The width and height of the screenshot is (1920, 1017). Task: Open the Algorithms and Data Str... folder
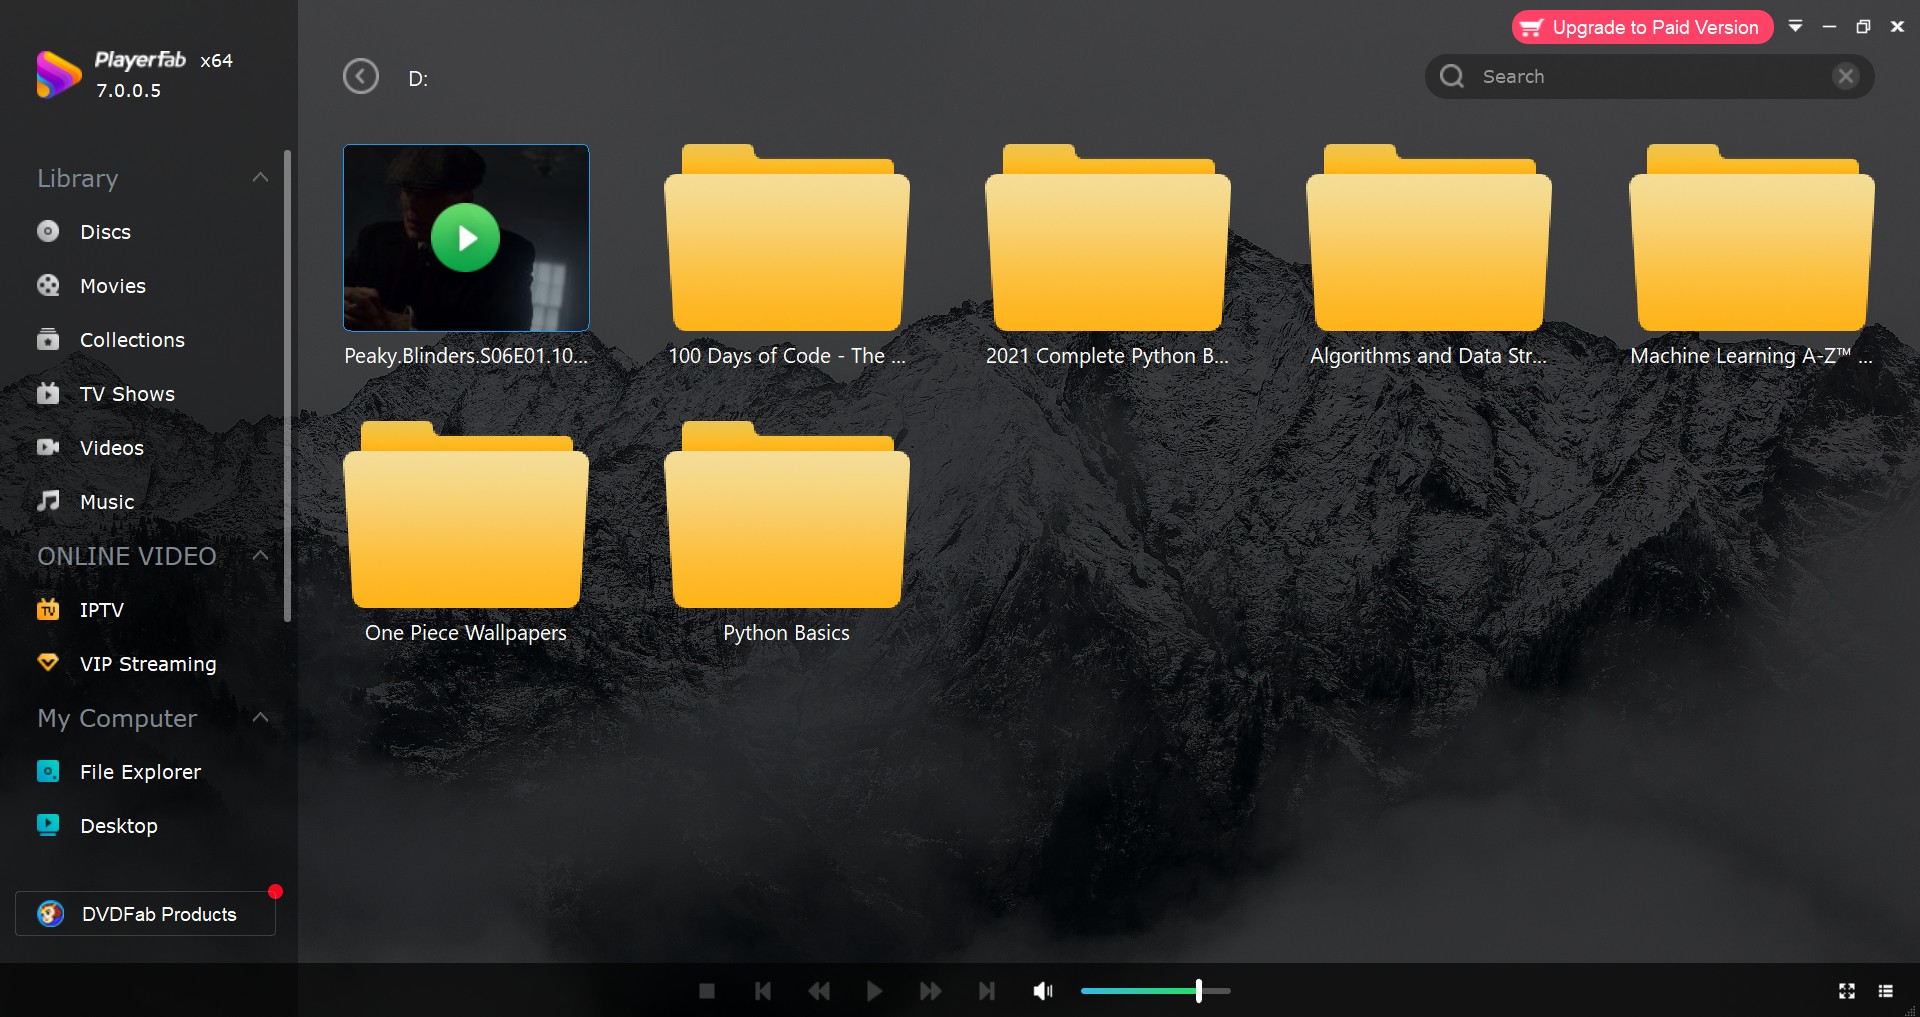pos(1429,238)
